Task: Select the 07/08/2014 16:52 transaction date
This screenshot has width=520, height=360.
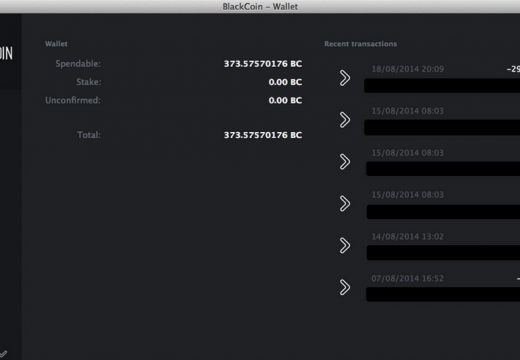Action: 408,278
